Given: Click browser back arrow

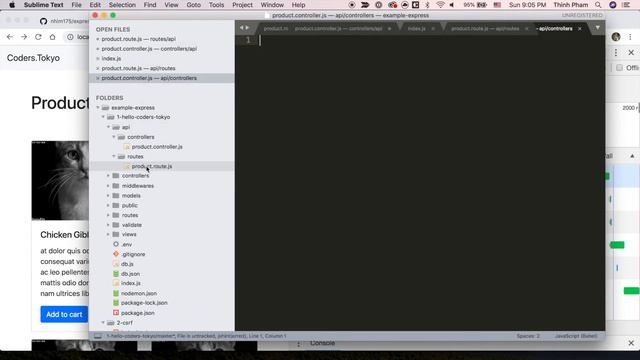Looking at the screenshot, I should (10, 37).
